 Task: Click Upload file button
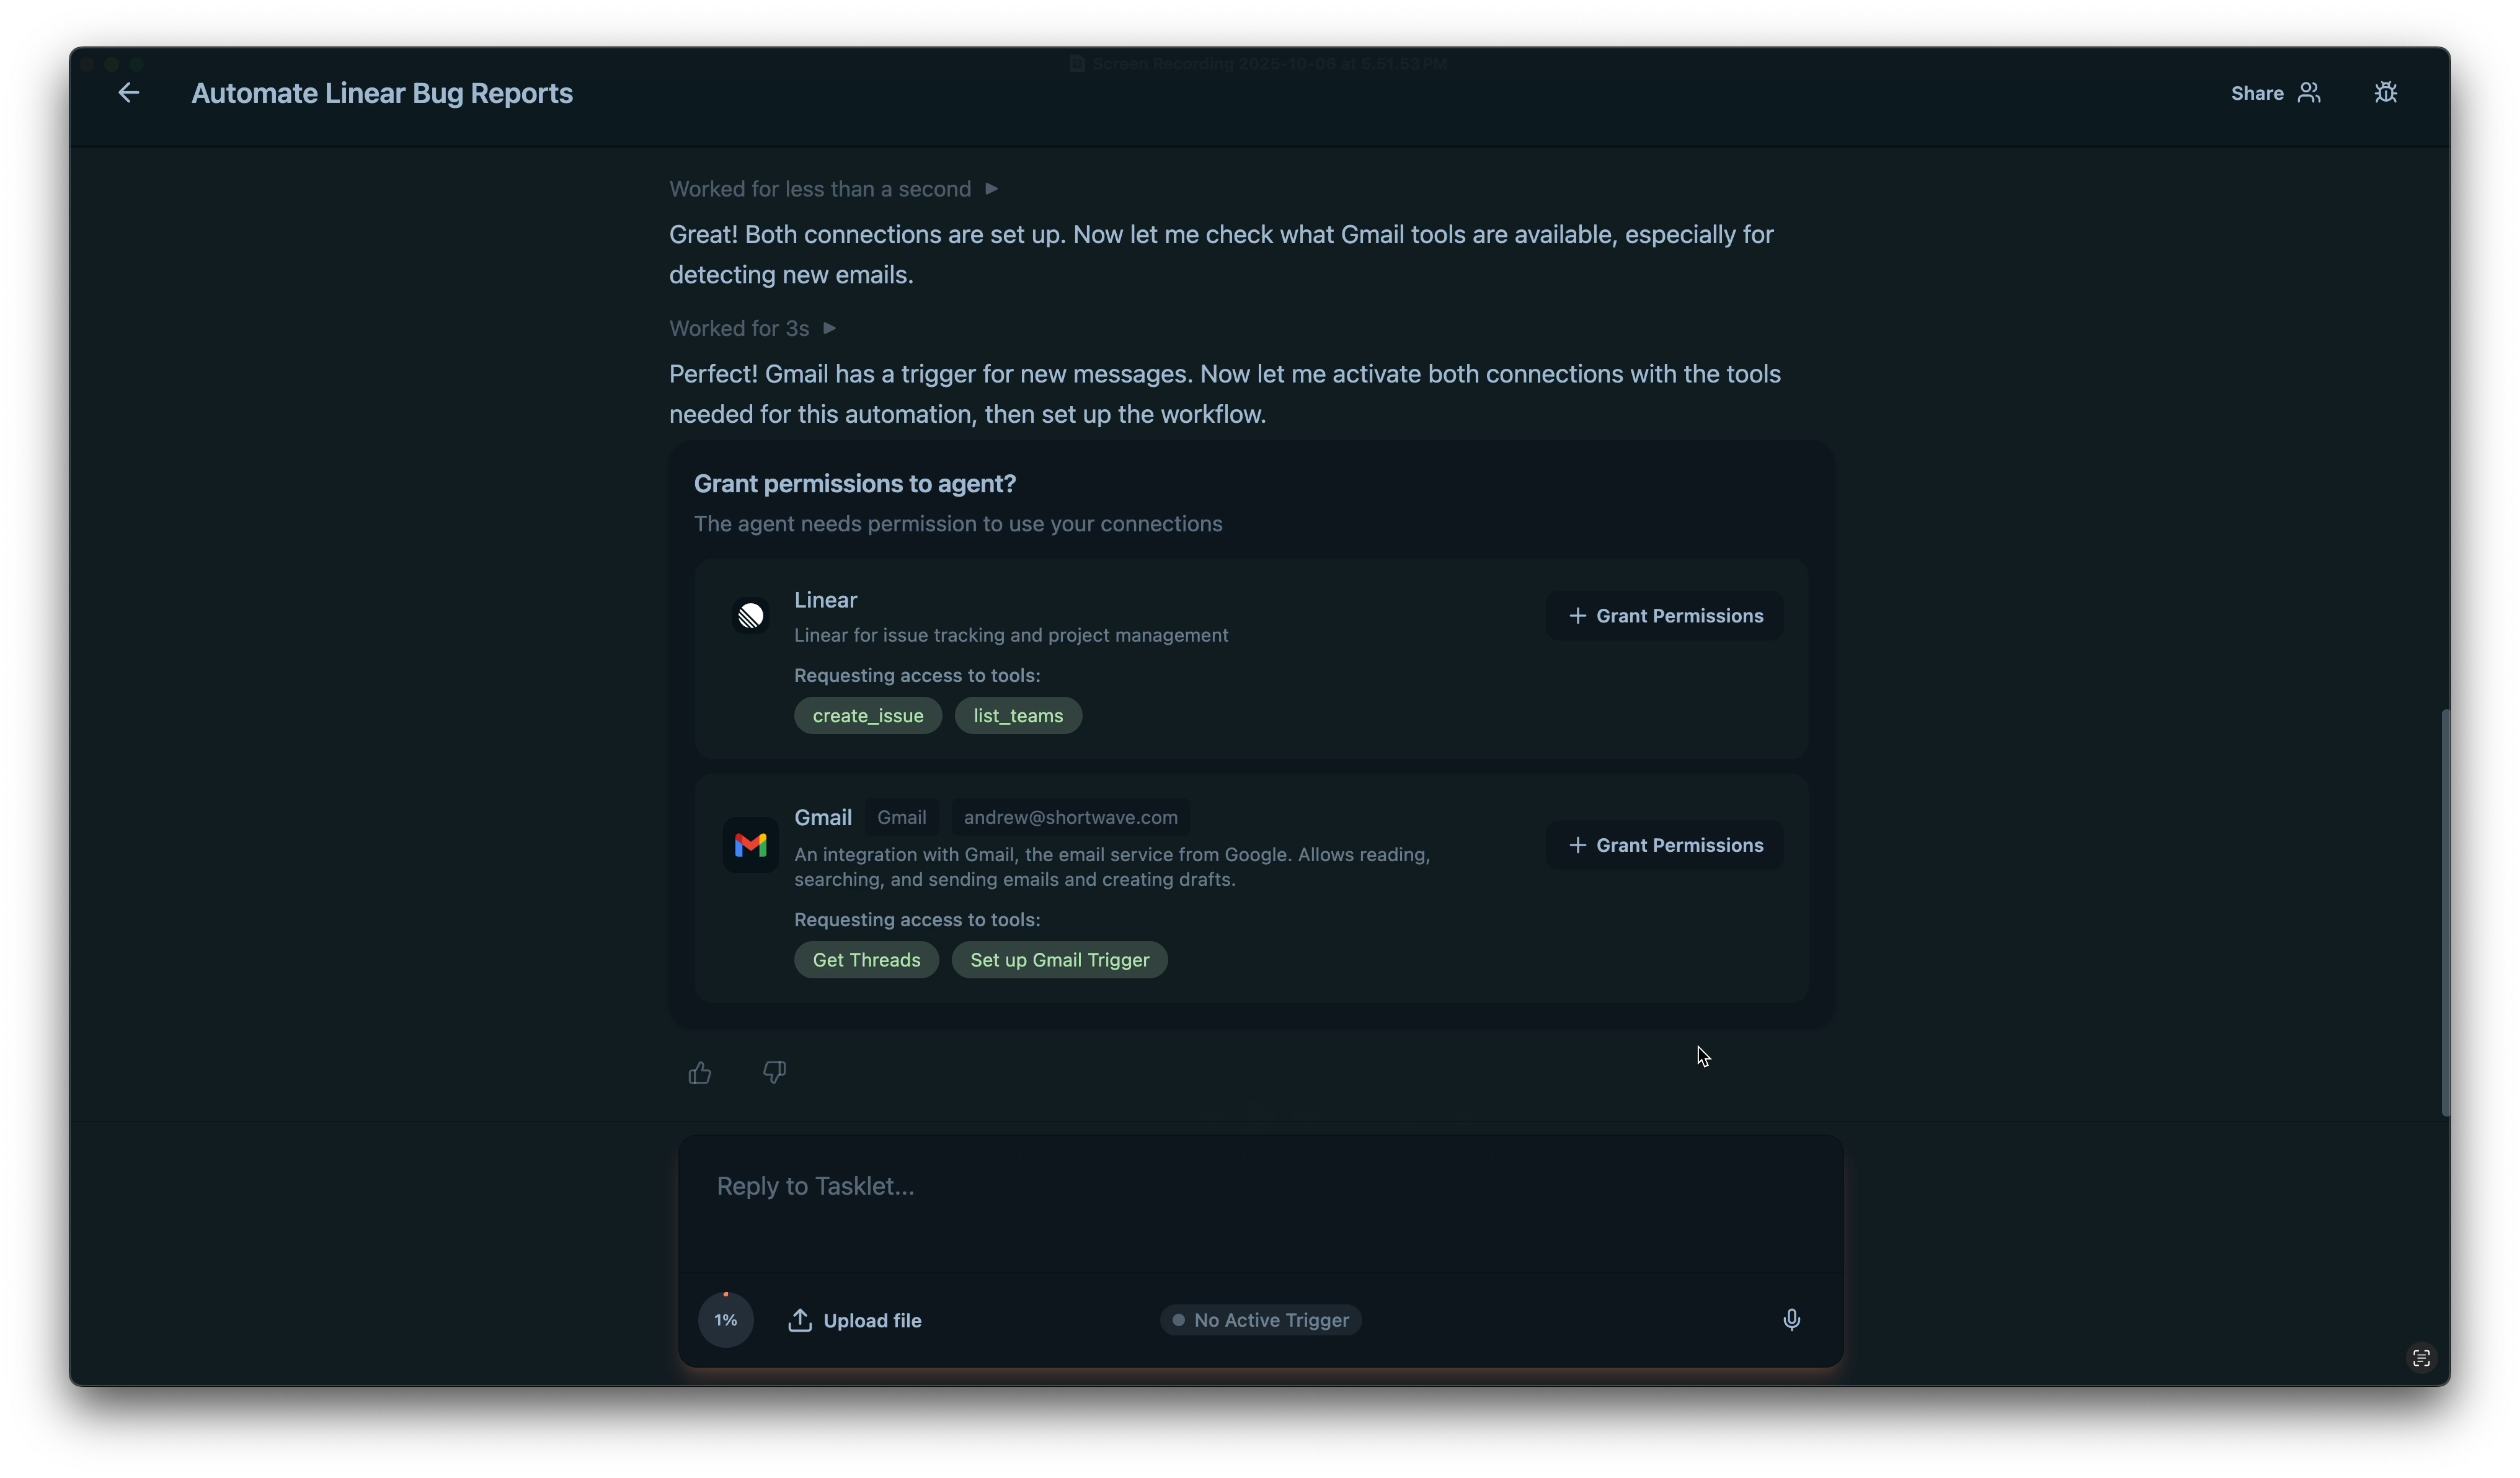pyautogui.click(x=855, y=1320)
